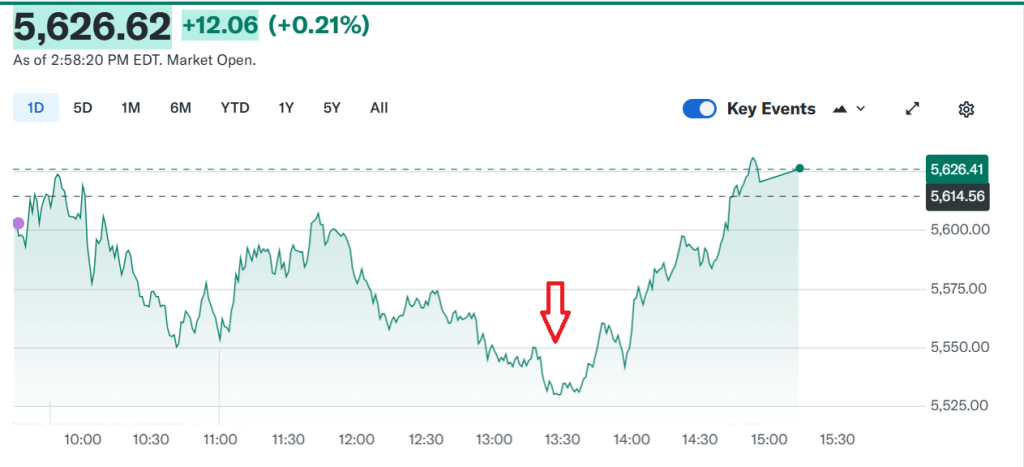Image resolution: width=1024 pixels, height=467 pixels.
Task: Switch to the 5D range
Action: click(83, 108)
